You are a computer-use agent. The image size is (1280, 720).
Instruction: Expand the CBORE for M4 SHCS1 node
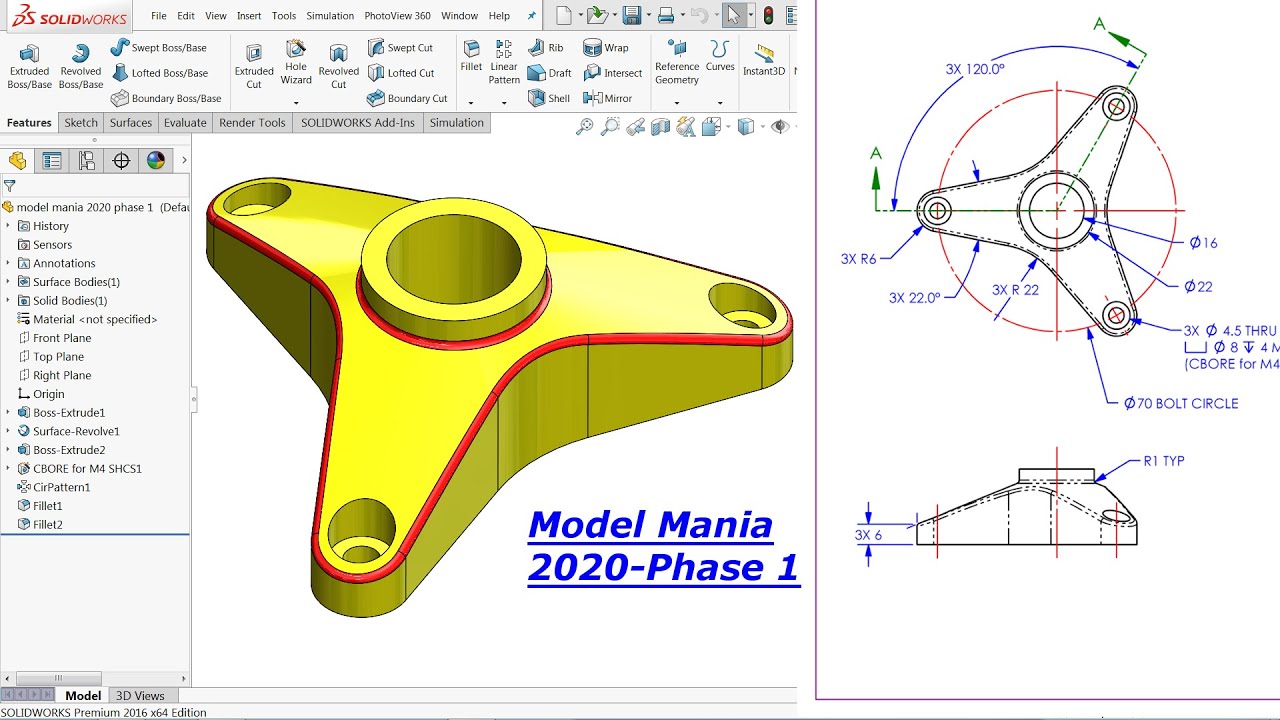(x=8, y=469)
